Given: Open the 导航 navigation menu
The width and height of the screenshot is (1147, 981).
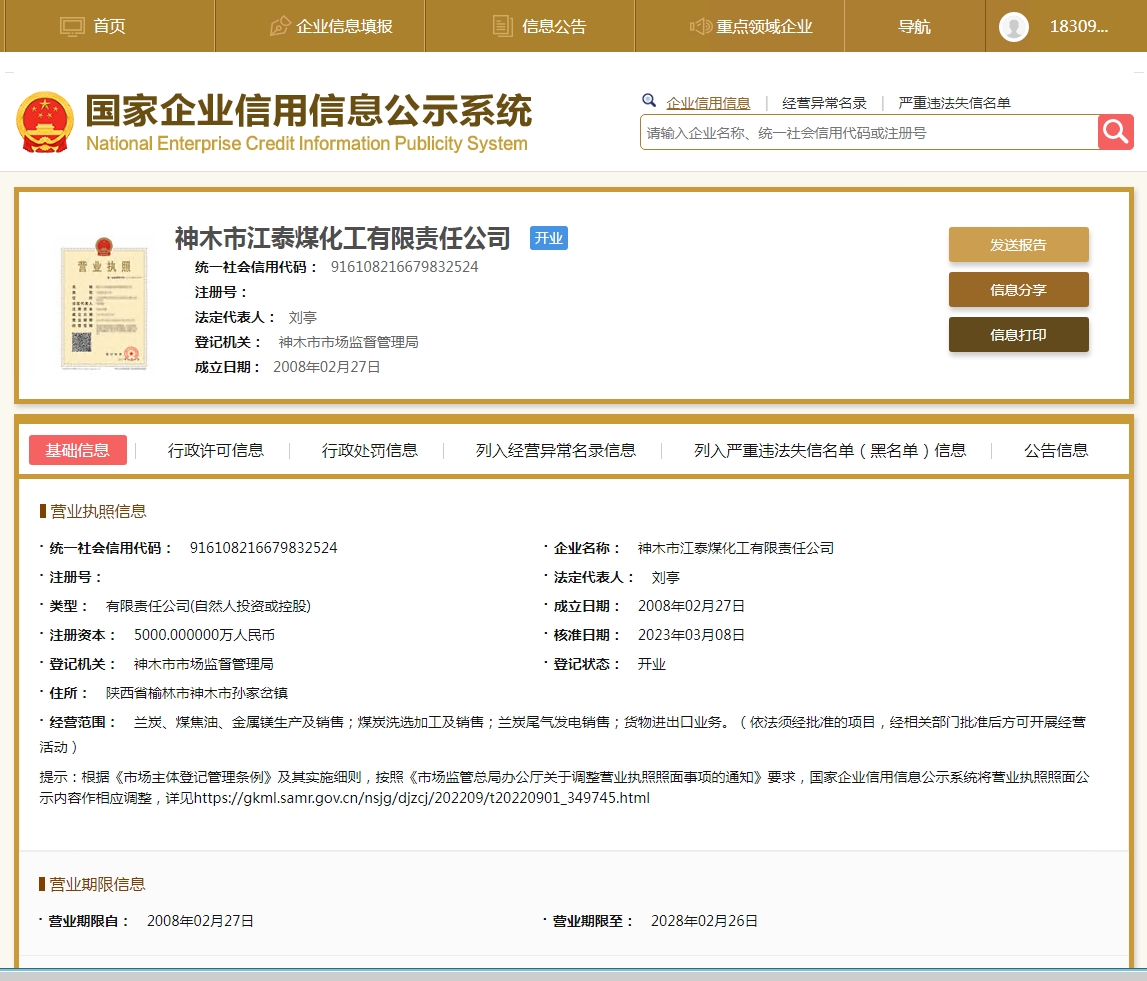Looking at the screenshot, I should pyautogui.click(x=914, y=26).
